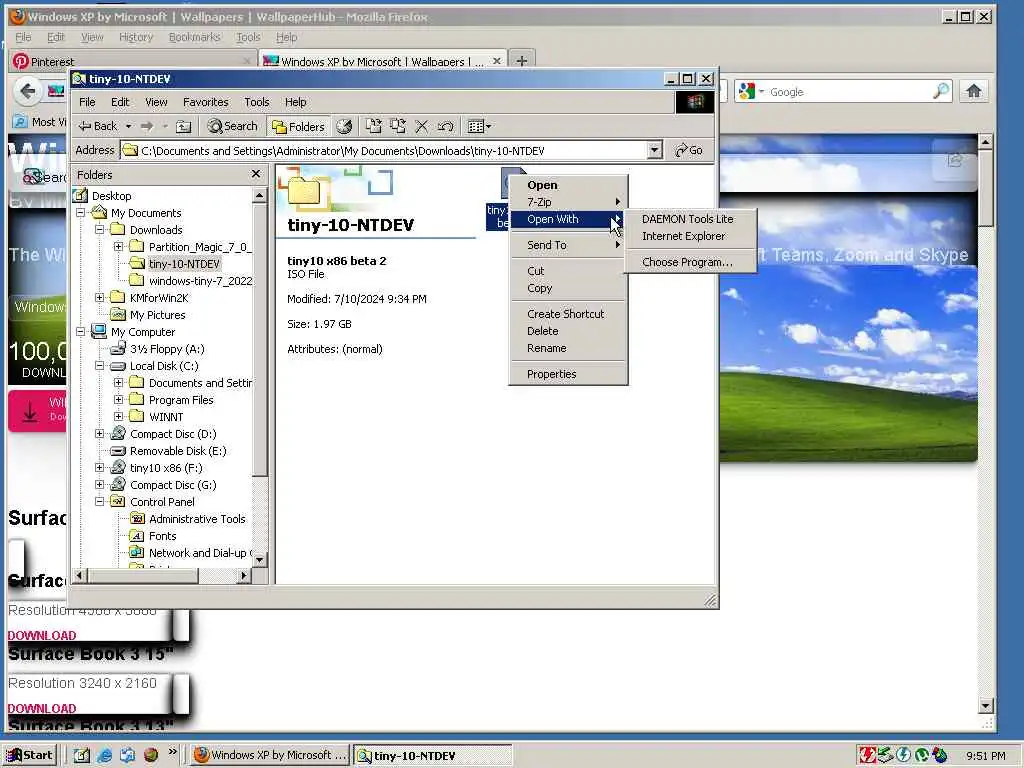Expand Send To in the context menu
This screenshot has width=1024, height=768.
[568, 245]
